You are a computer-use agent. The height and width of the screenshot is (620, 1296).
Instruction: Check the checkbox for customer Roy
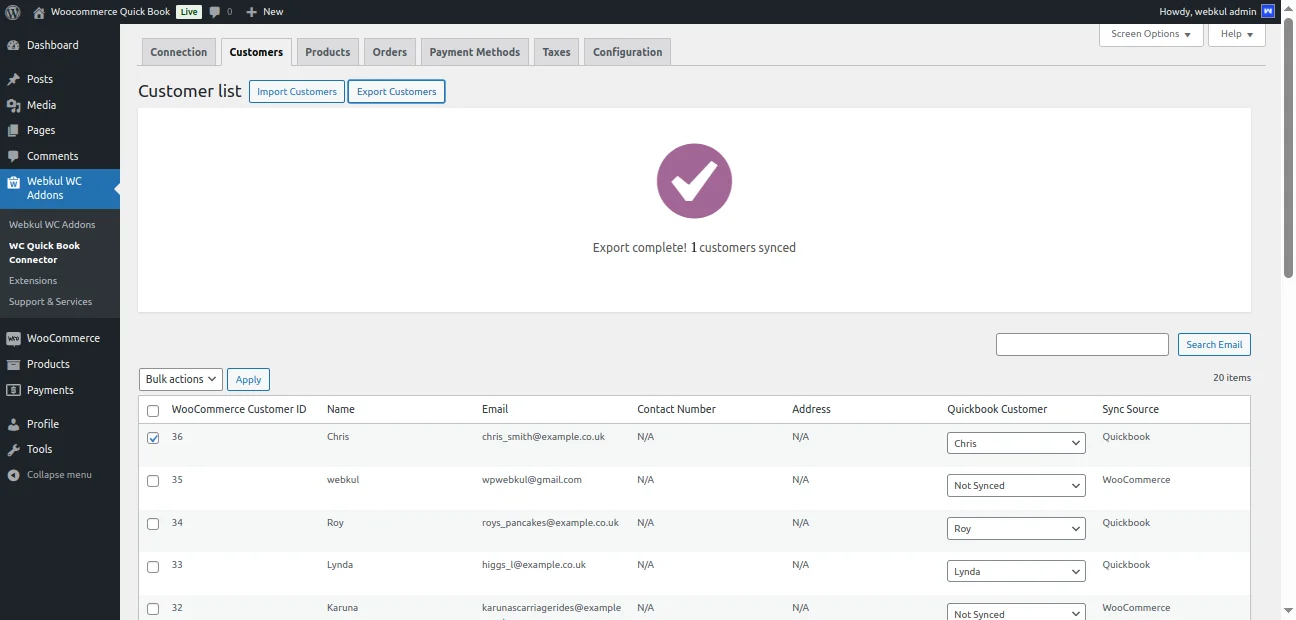click(x=153, y=523)
